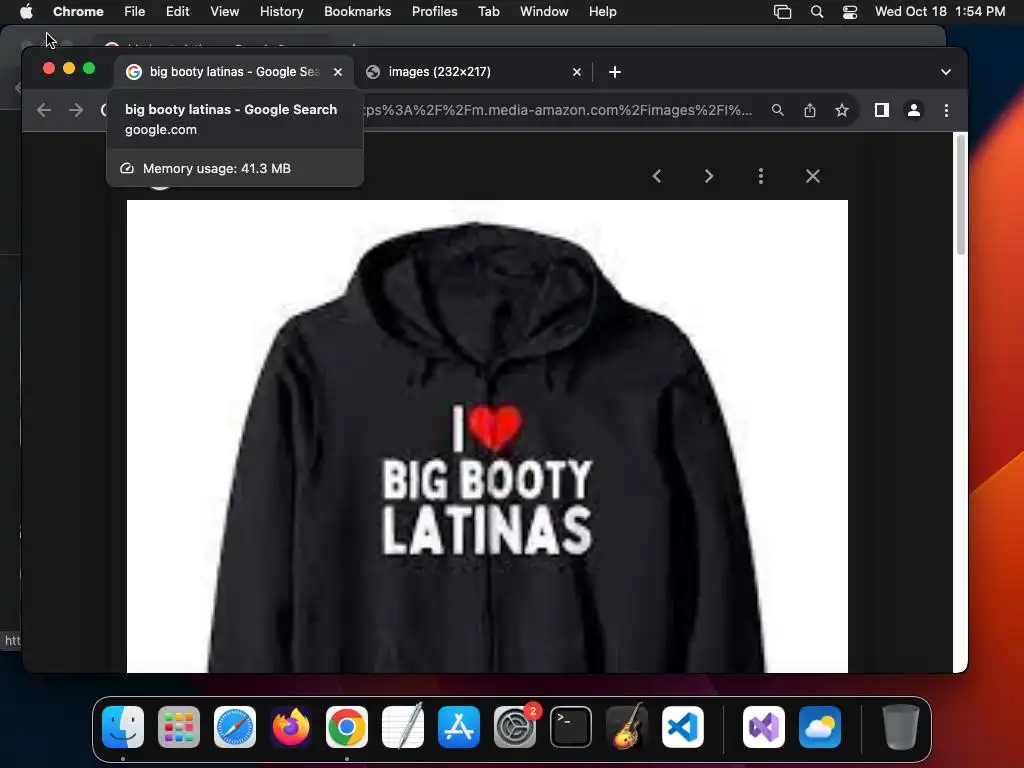Go back with the Chrome back arrow

tap(44, 110)
